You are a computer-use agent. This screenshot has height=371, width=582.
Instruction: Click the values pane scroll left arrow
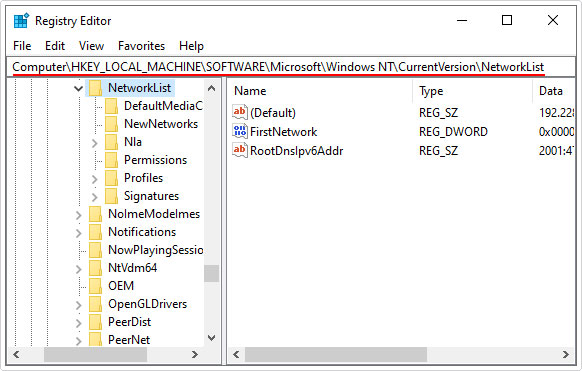236,355
